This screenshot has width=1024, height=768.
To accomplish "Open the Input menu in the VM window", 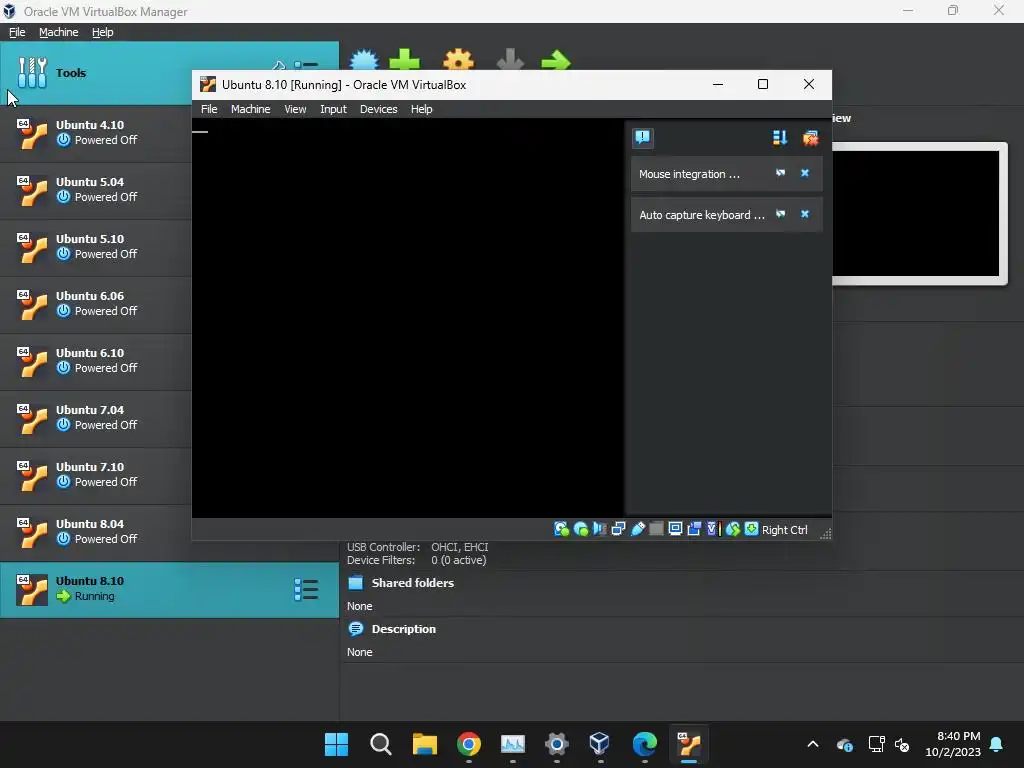I will tap(333, 109).
